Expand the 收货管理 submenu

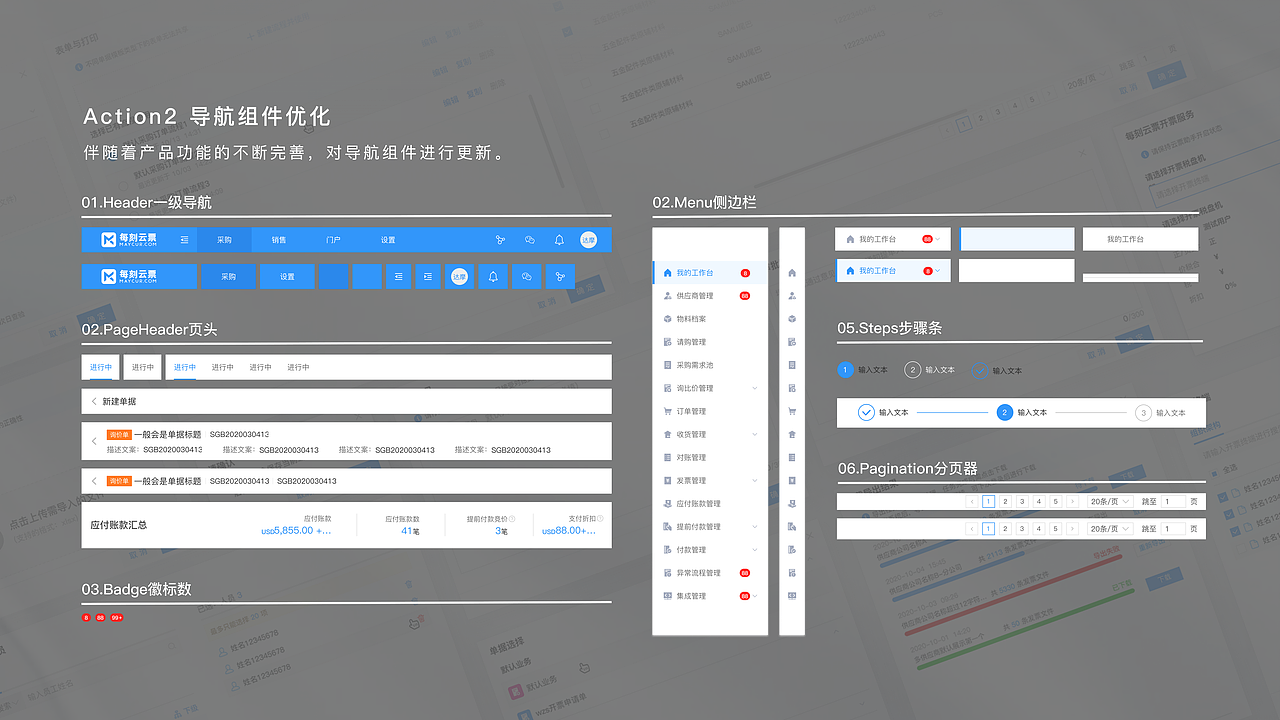click(x=755, y=432)
